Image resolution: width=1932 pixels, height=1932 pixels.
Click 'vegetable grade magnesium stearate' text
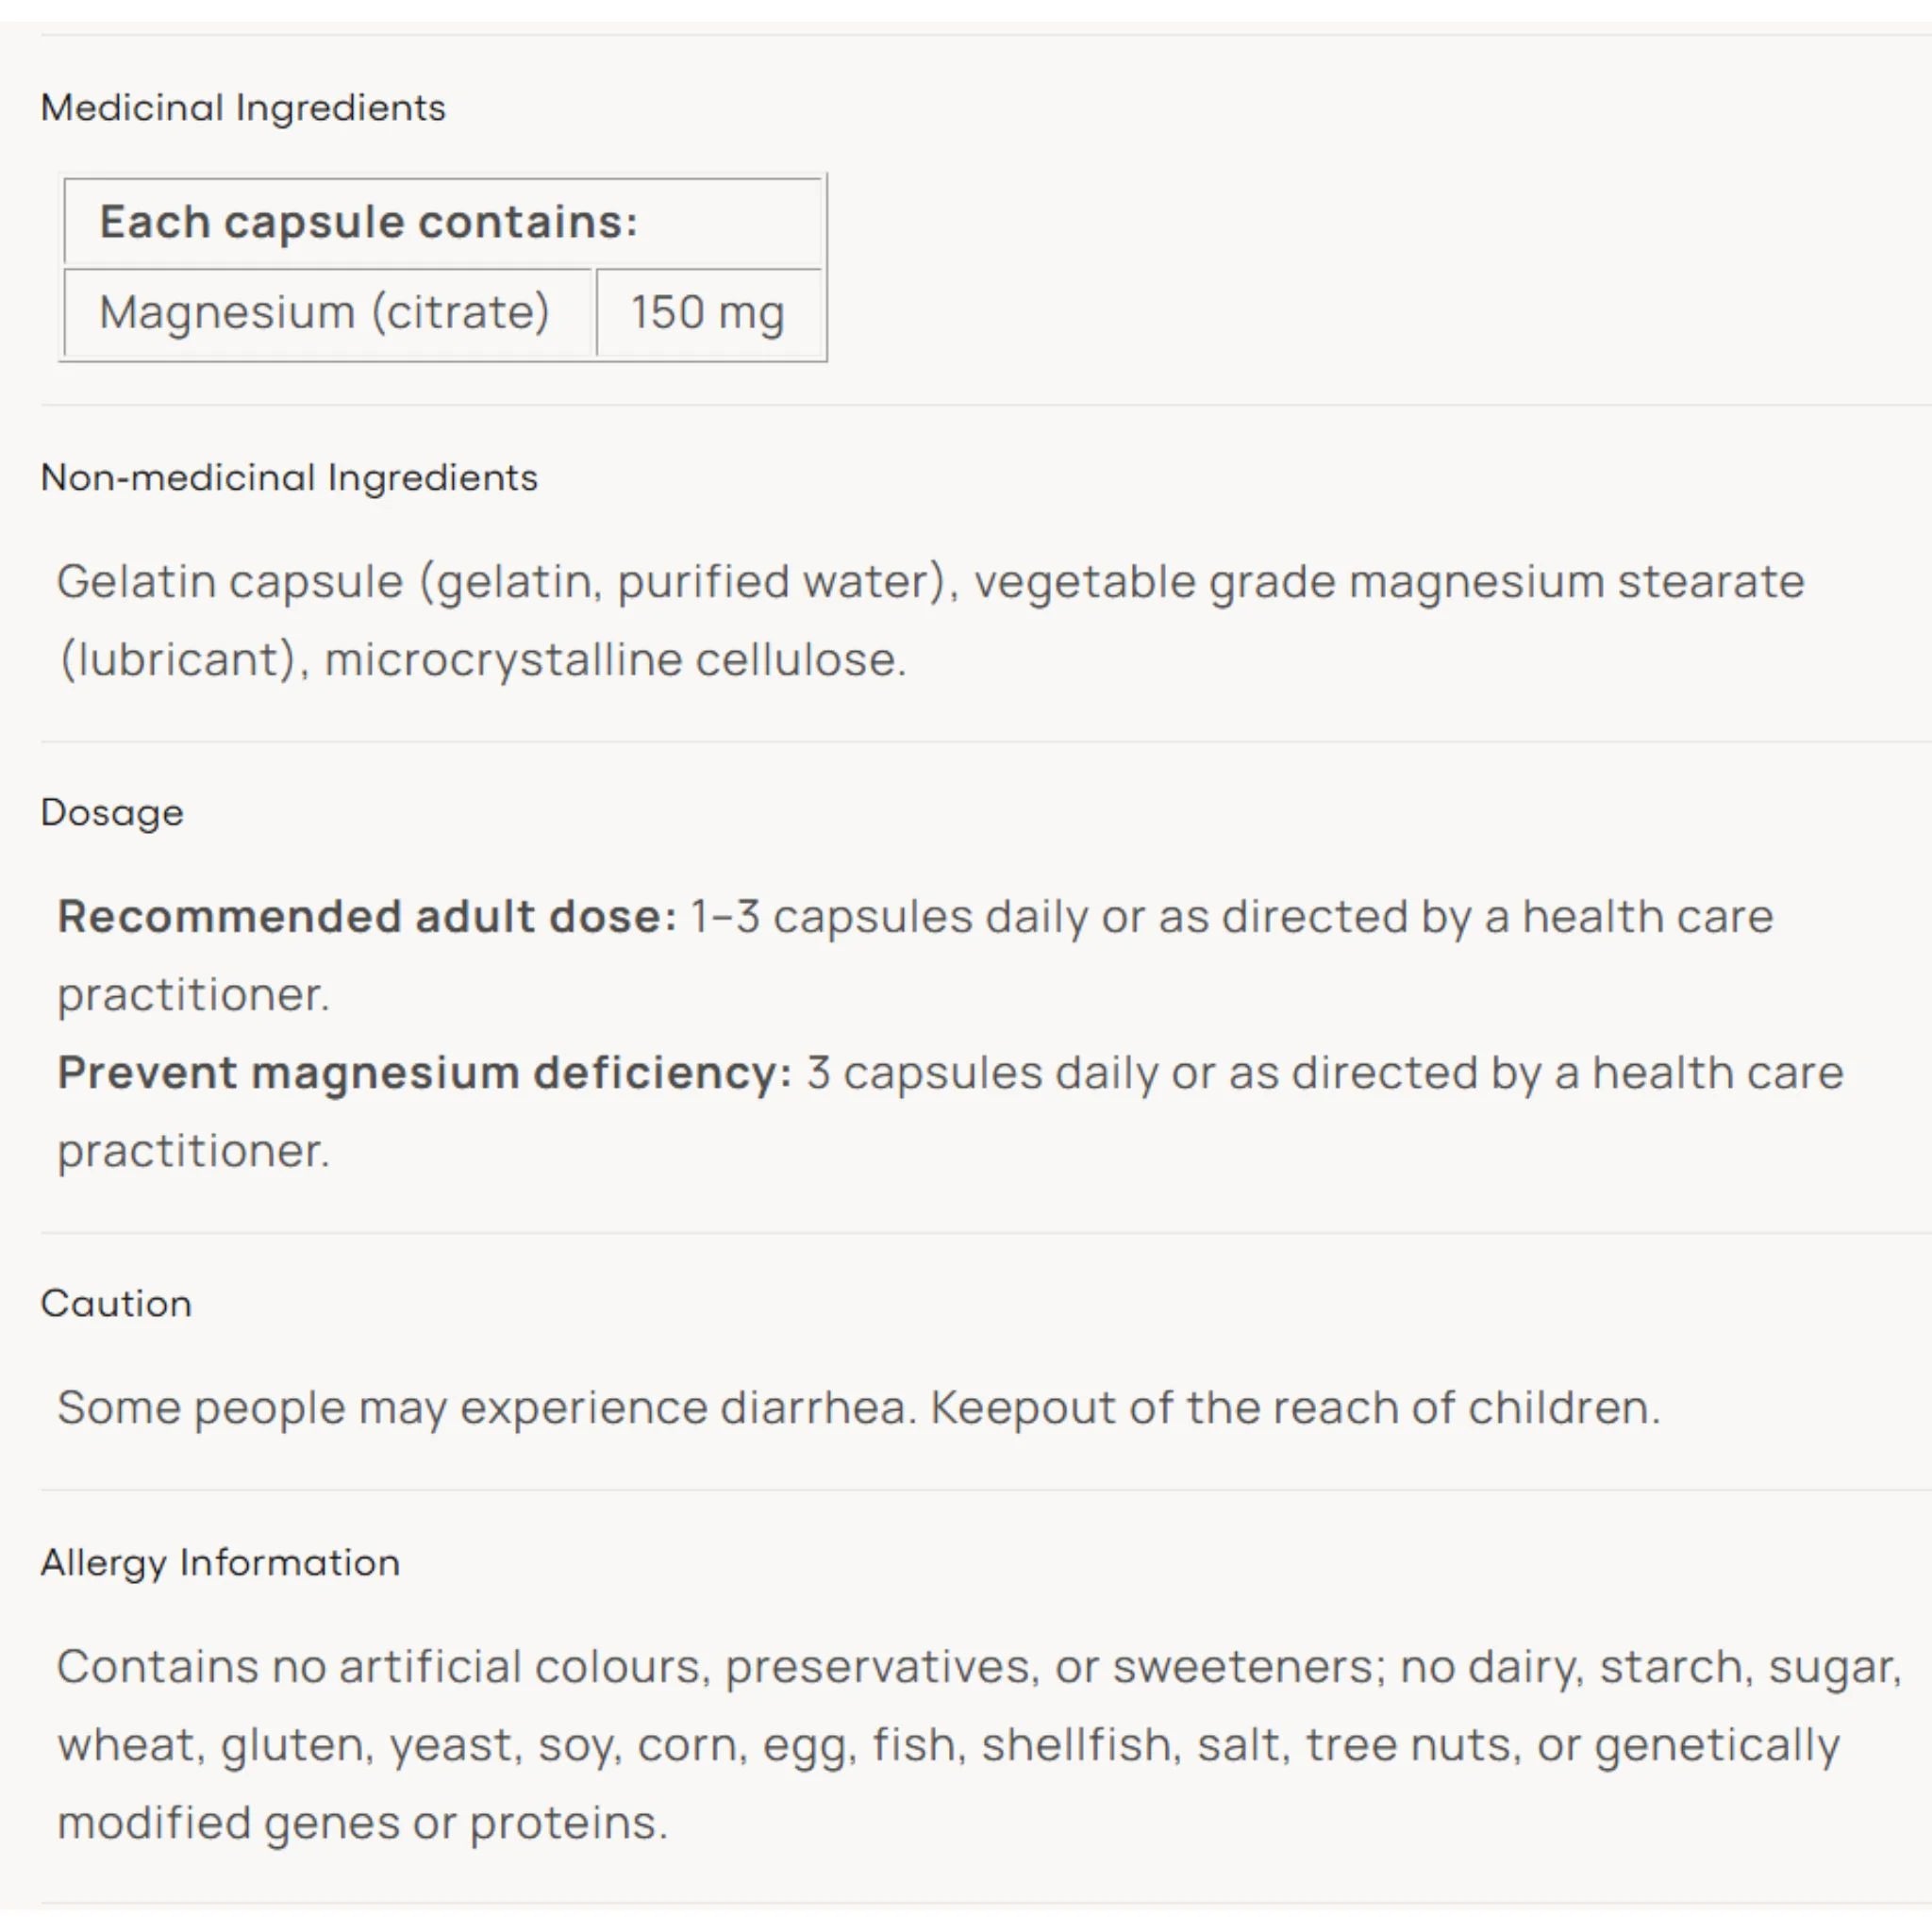(1389, 582)
